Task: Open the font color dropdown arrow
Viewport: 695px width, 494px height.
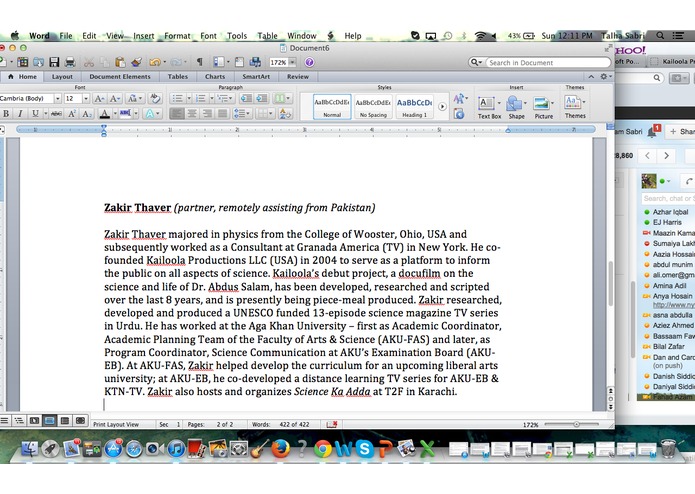Action: click(x=115, y=114)
